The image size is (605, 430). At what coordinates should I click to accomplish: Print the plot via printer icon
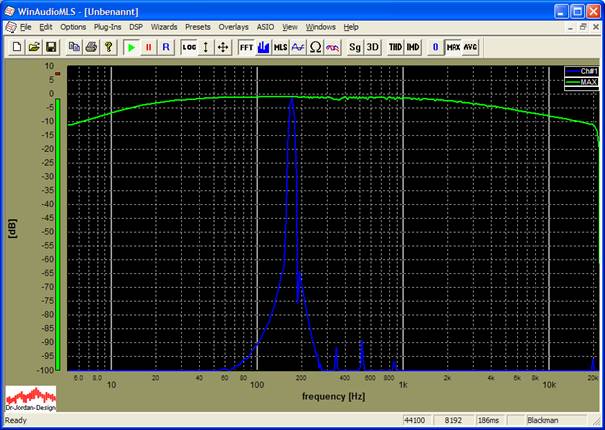tap(91, 47)
